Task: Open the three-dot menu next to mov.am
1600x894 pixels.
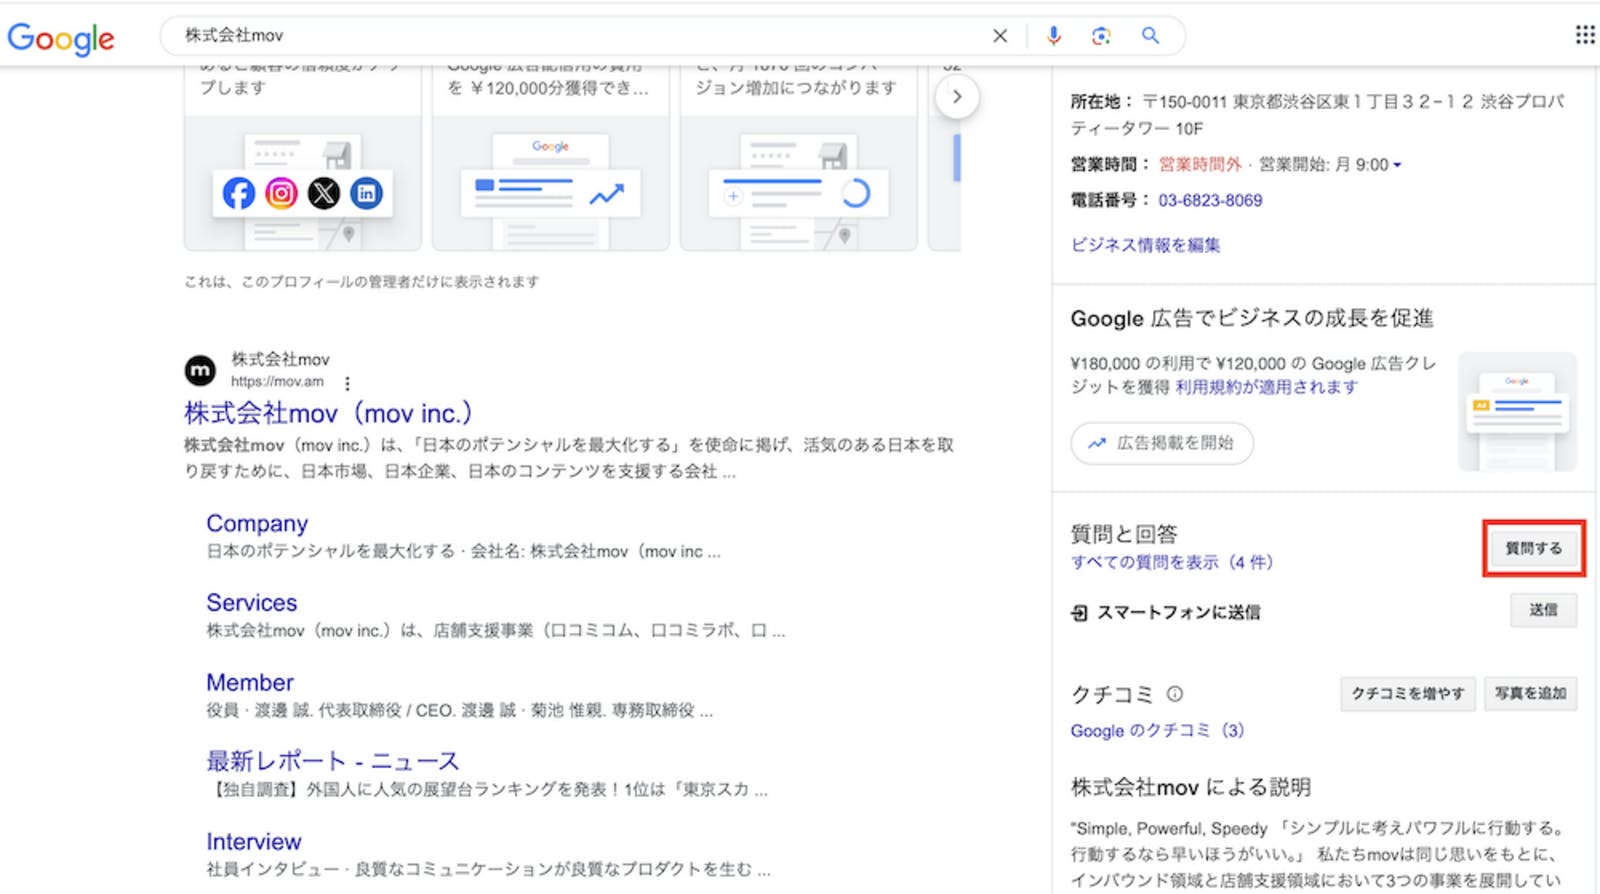Action: tap(347, 383)
